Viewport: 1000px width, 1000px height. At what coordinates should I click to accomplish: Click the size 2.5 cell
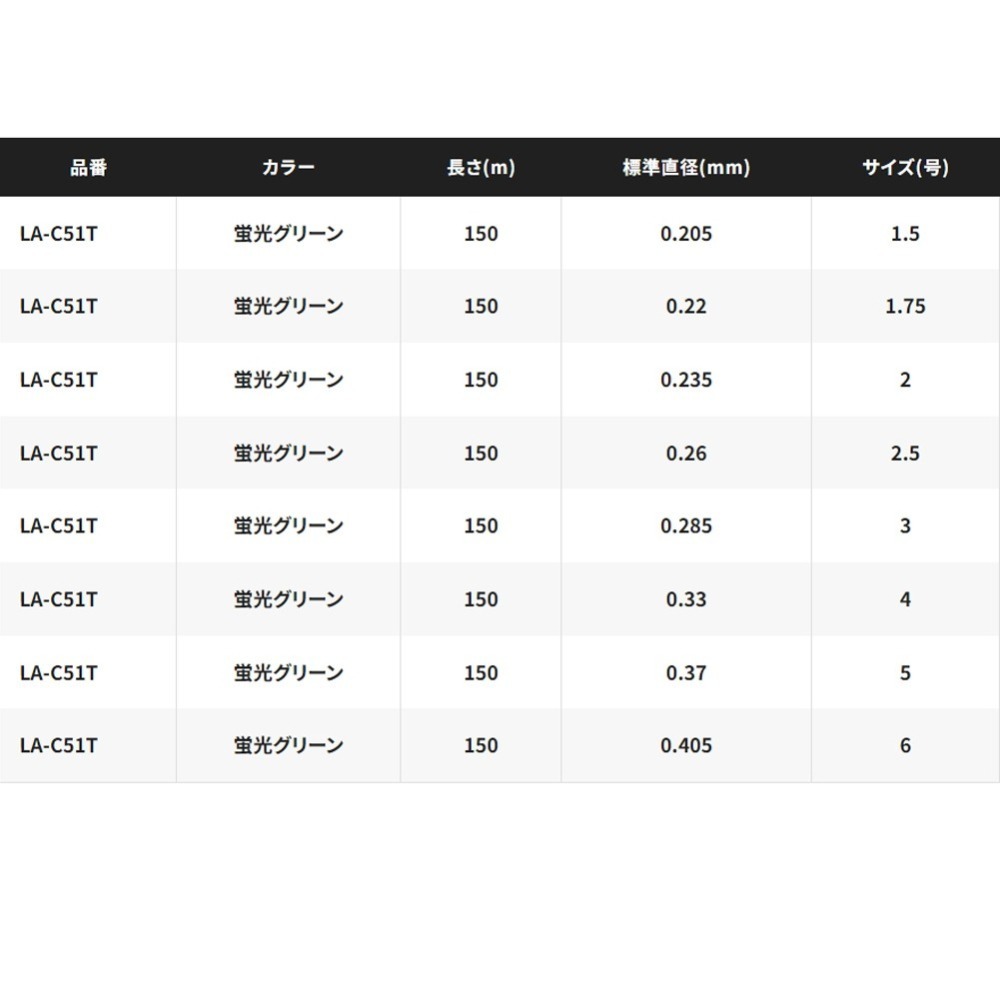[x=904, y=453]
